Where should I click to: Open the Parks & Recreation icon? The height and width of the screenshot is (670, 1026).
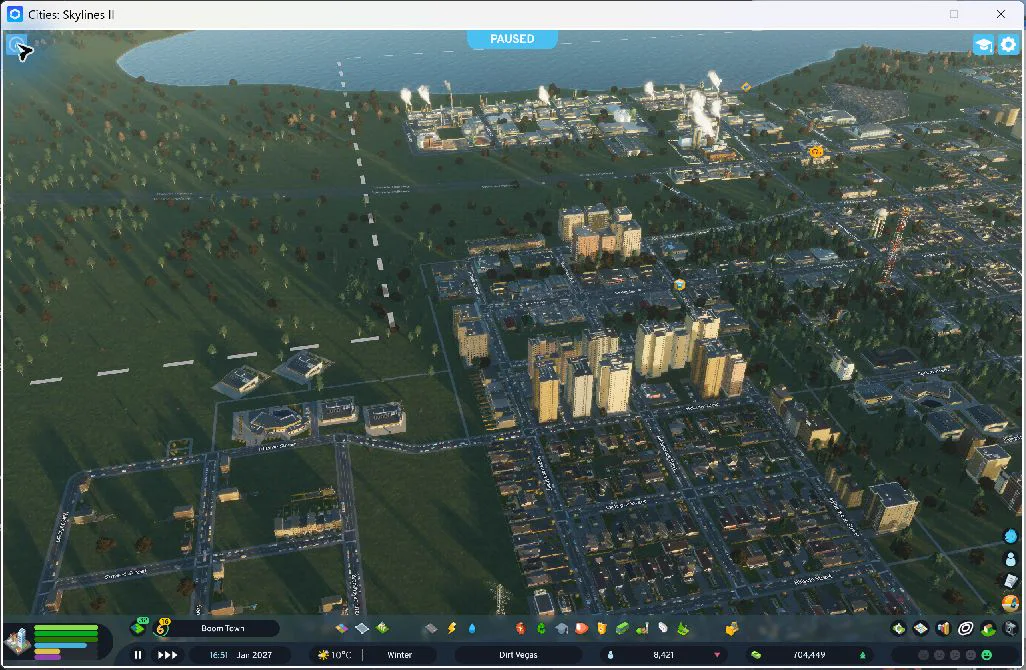coord(642,628)
